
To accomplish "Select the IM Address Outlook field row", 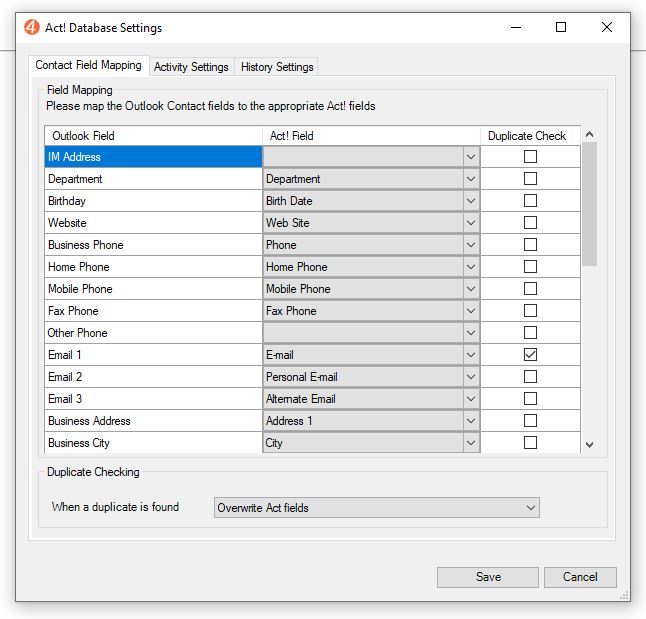I will tap(153, 157).
